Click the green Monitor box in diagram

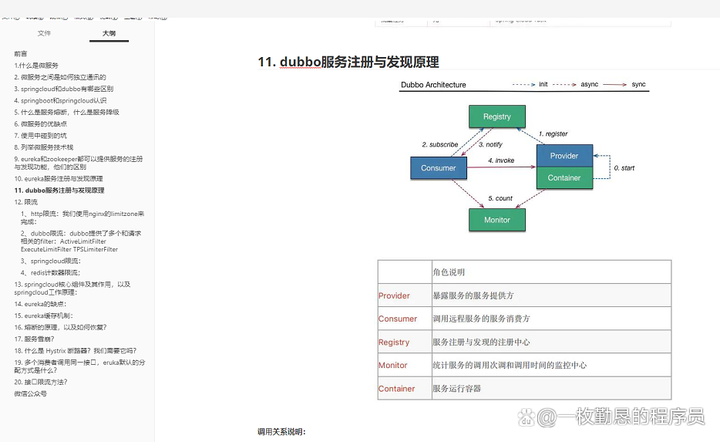click(497, 220)
